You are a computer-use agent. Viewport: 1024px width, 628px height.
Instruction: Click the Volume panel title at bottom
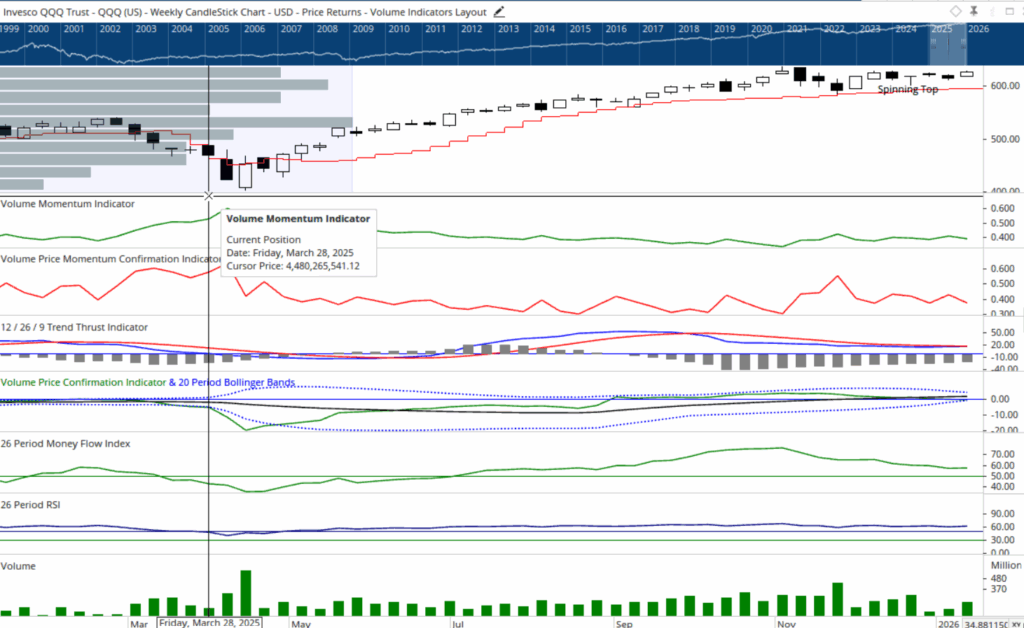[19, 566]
